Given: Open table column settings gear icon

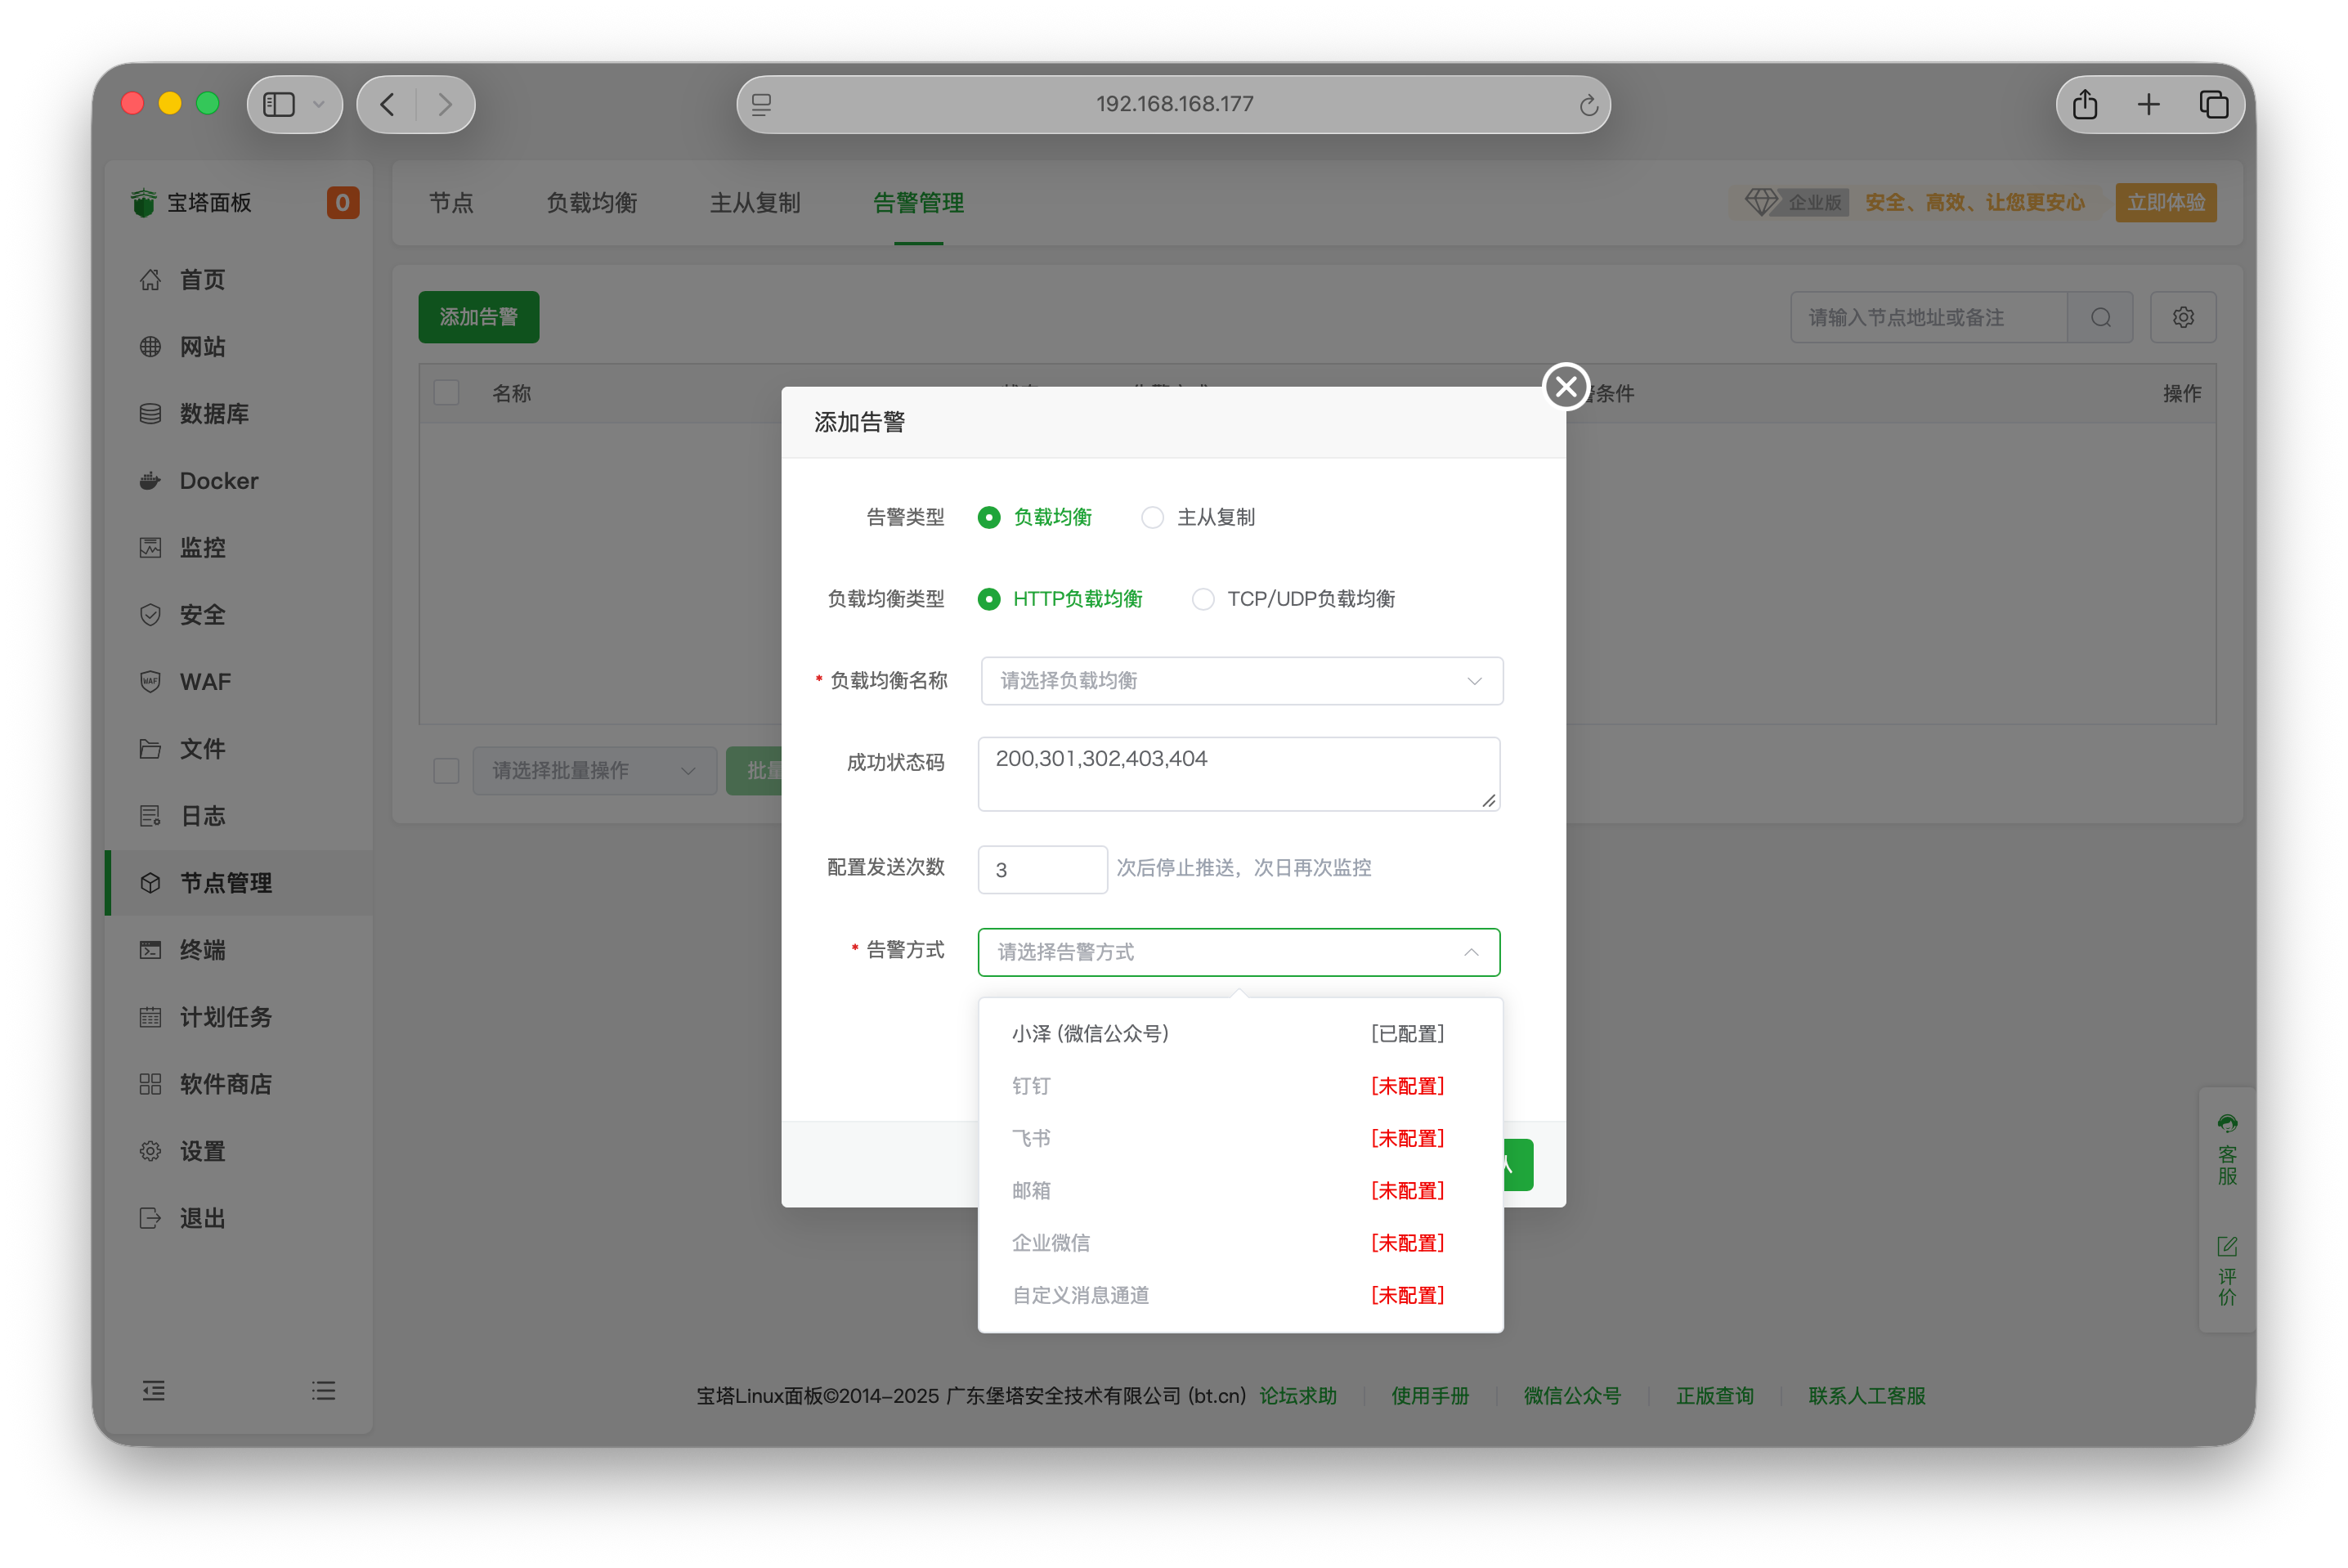Looking at the screenshot, I should [2183, 318].
